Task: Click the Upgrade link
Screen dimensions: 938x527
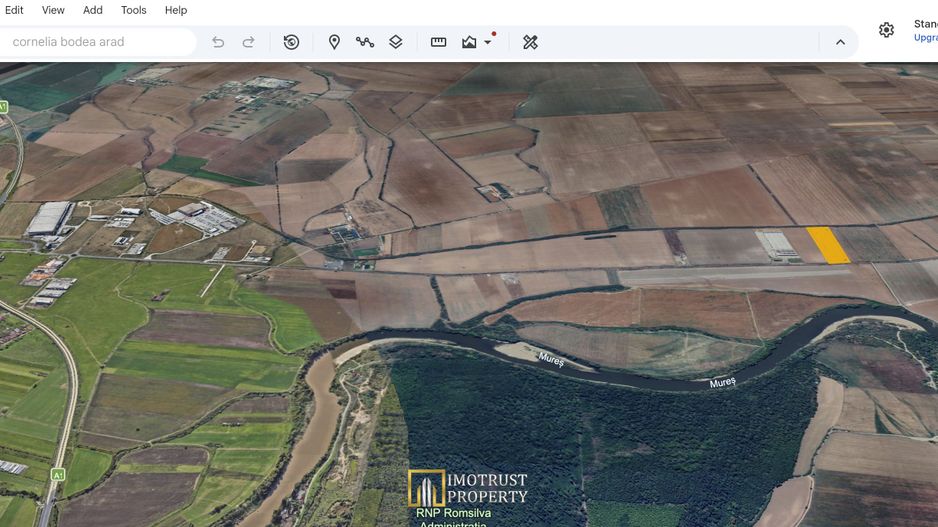Action: [926, 38]
